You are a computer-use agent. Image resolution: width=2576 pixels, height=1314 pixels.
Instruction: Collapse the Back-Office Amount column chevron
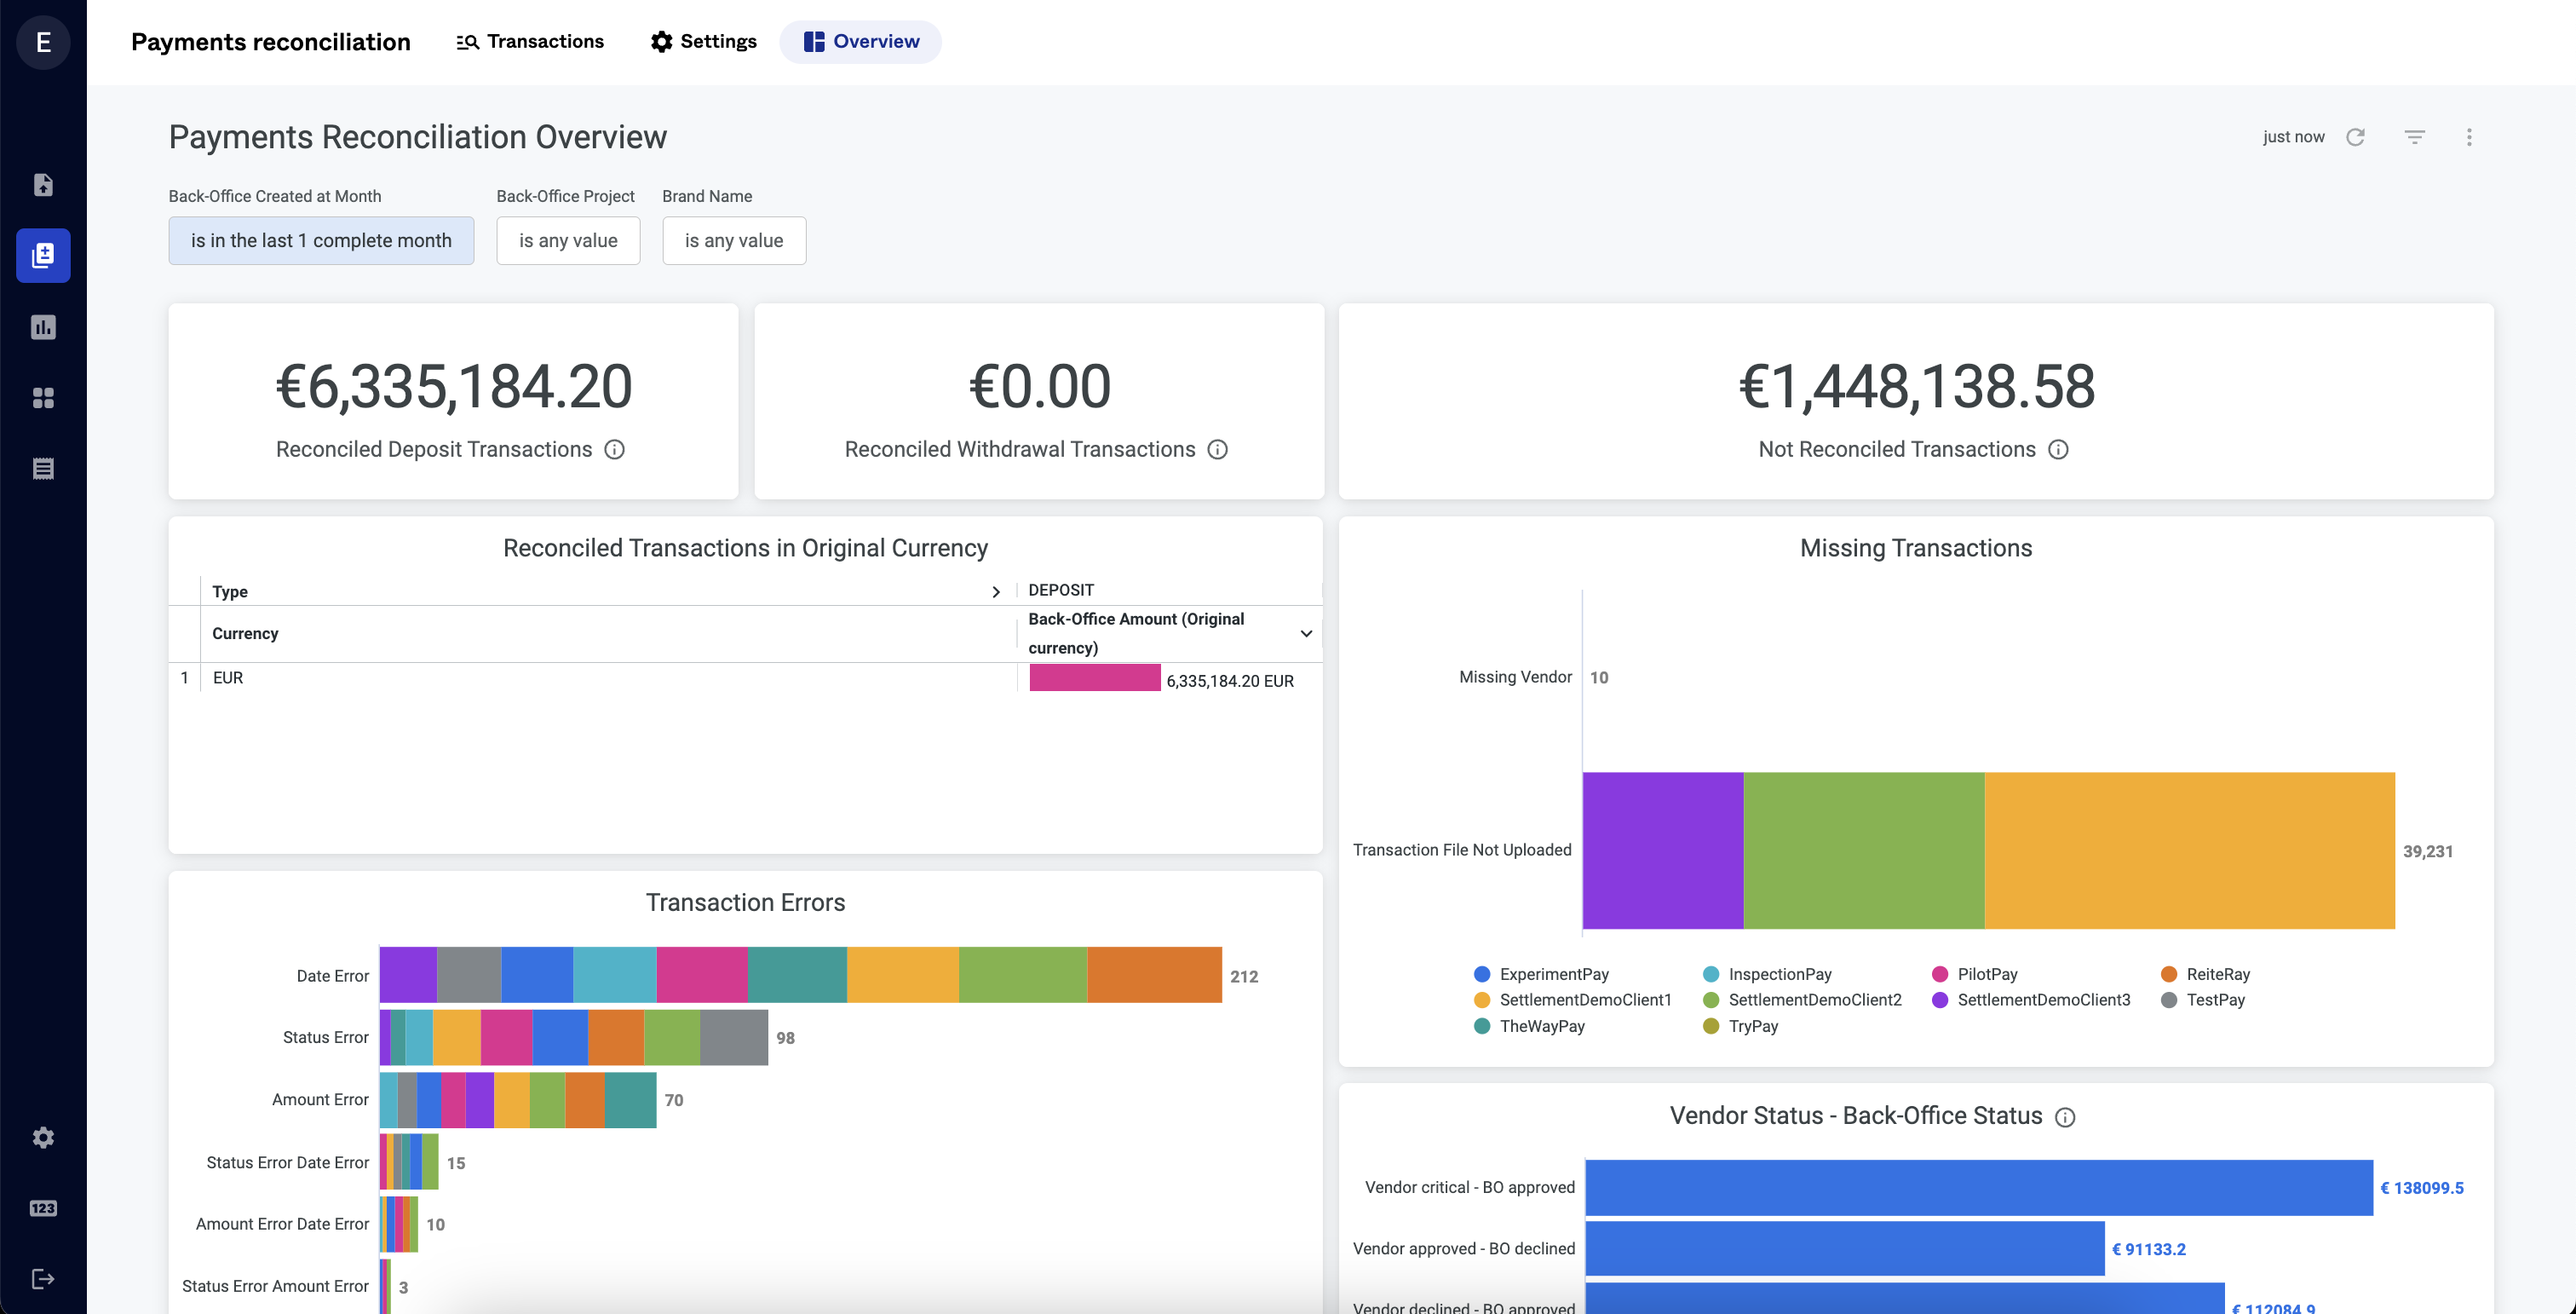(1305, 633)
